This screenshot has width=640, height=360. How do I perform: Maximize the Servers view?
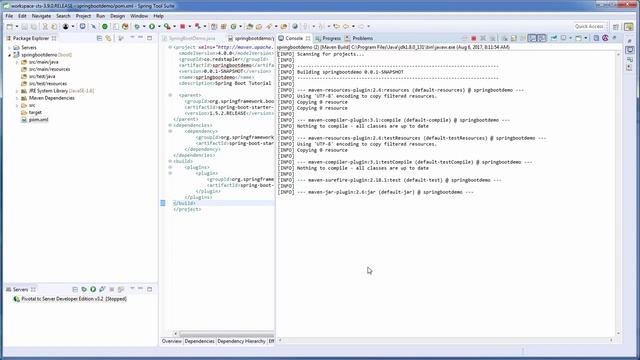point(150,289)
